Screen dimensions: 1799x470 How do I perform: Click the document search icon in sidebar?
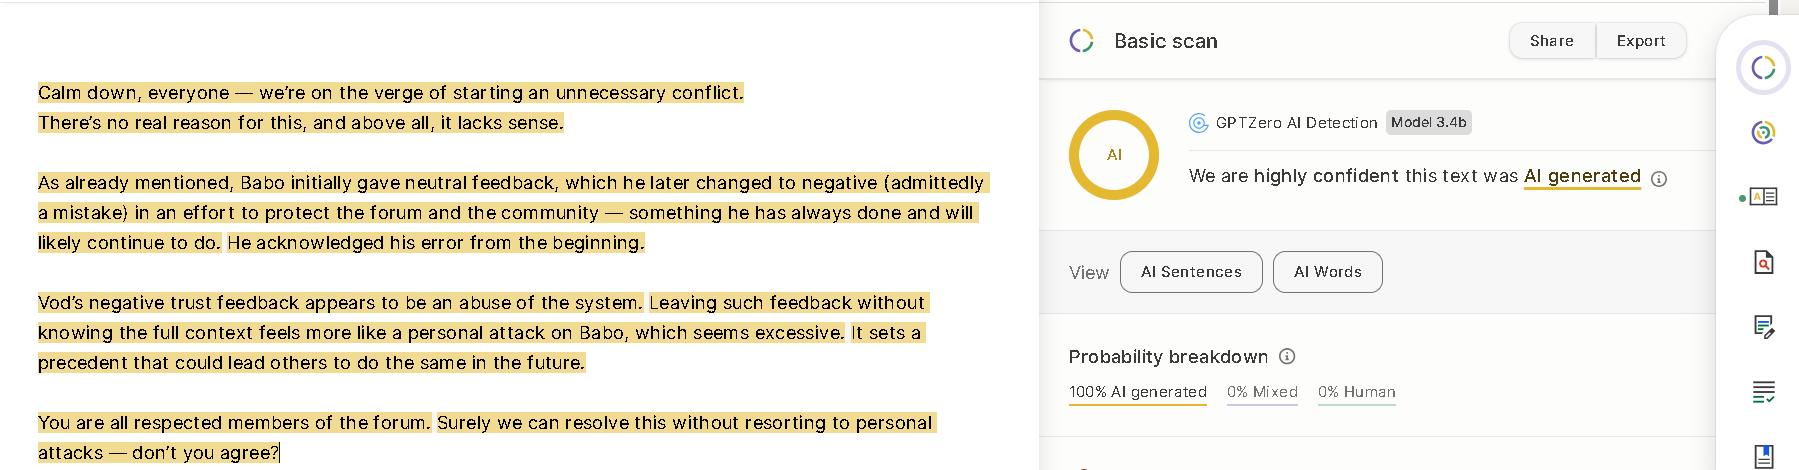point(1764,262)
